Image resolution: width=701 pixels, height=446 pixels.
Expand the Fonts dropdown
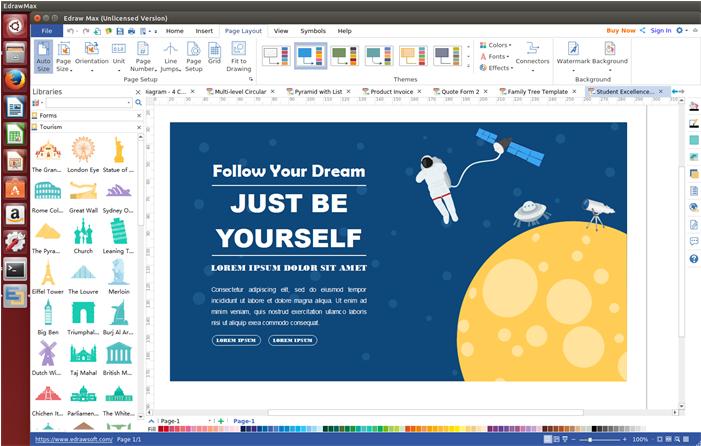coord(497,57)
